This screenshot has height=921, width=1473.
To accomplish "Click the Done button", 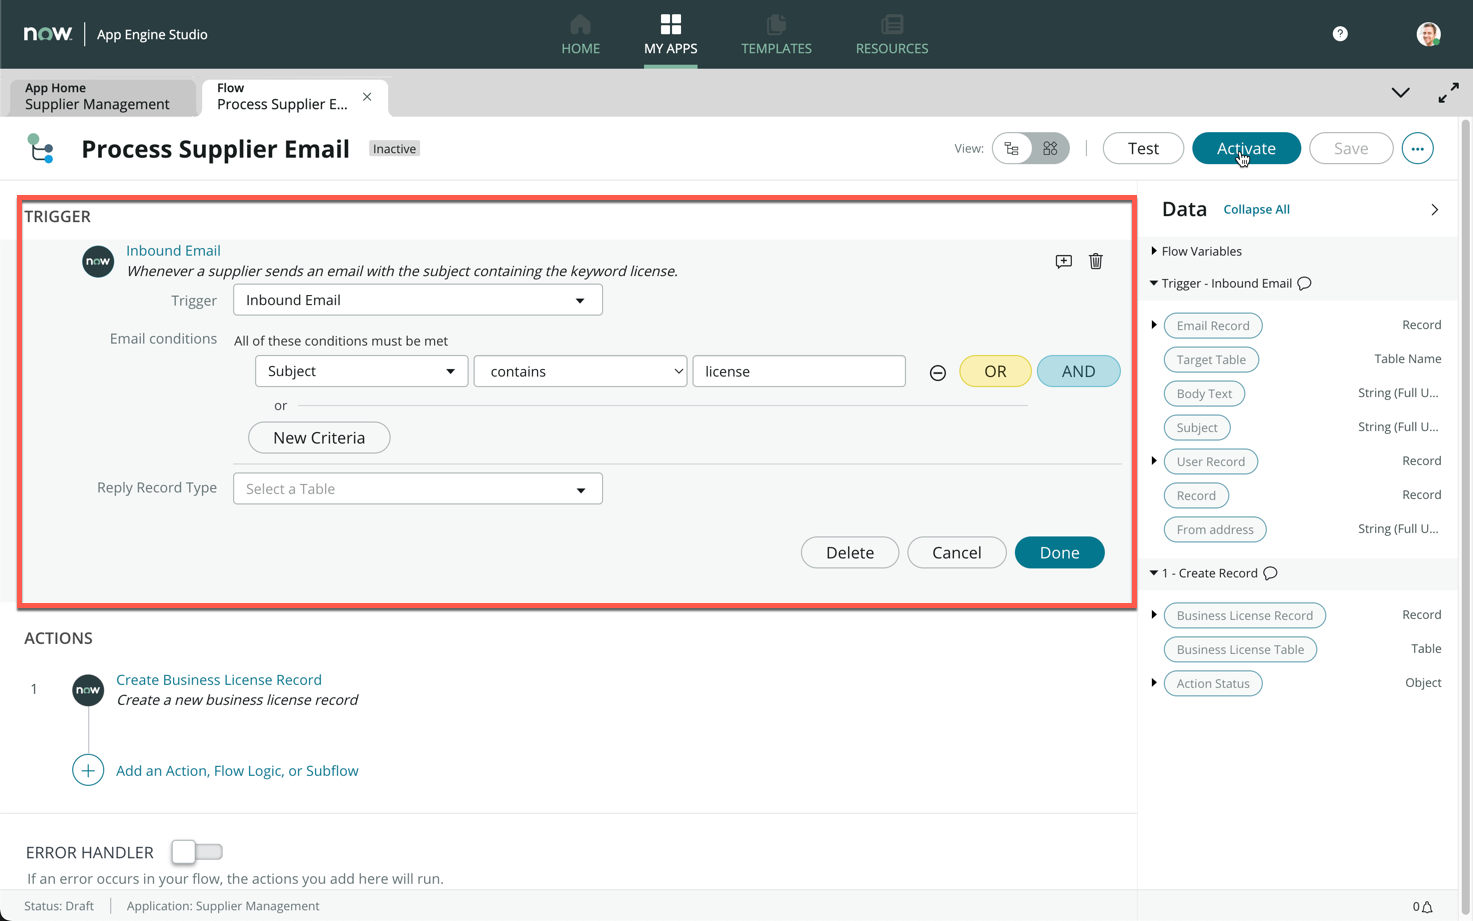I will point(1059,553).
